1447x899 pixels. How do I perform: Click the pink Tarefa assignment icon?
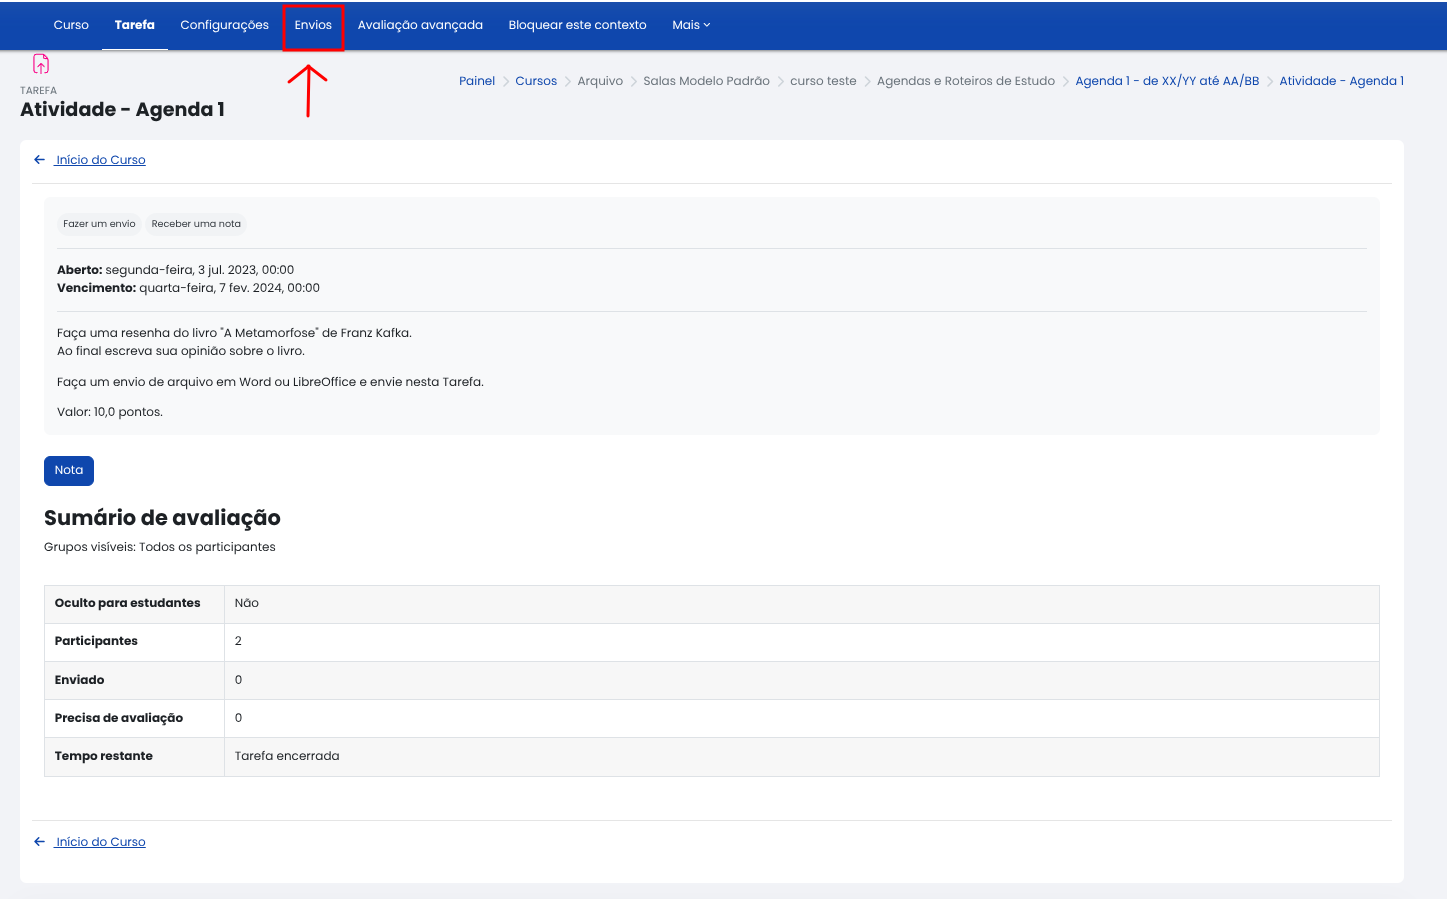coord(41,64)
